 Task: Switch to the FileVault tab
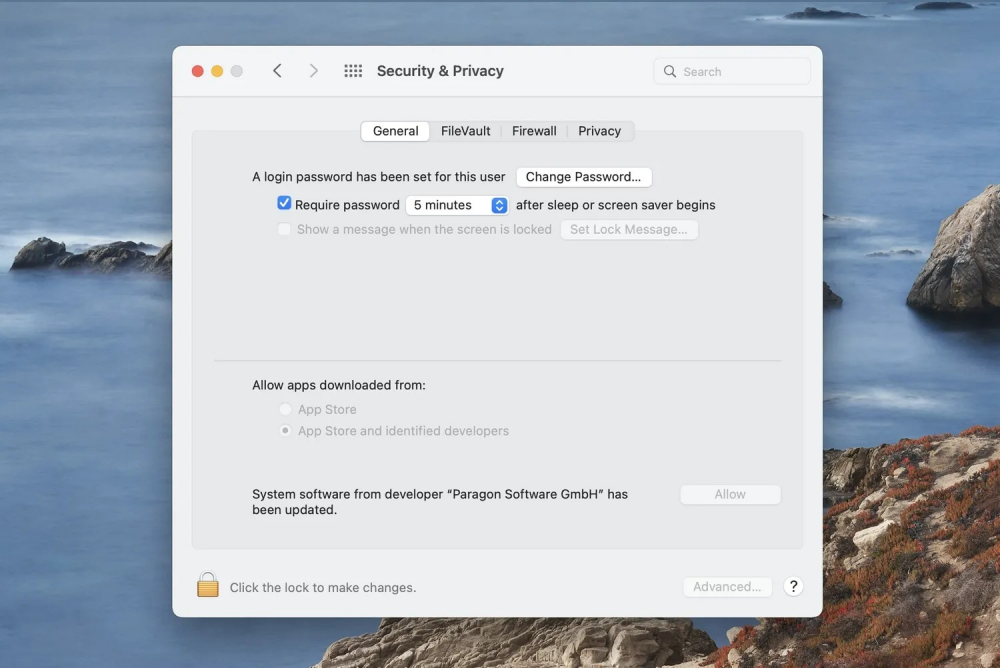466,131
